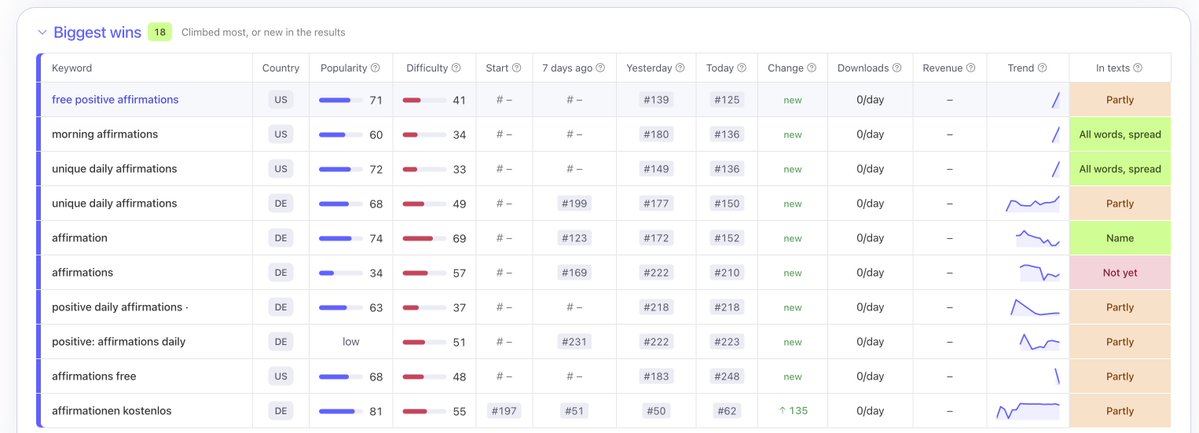Image resolution: width=1199 pixels, height=433 pixels.
Task: Click trend sparkline for affirmationen kostenlos
Action: click(x=1028, y=411)
